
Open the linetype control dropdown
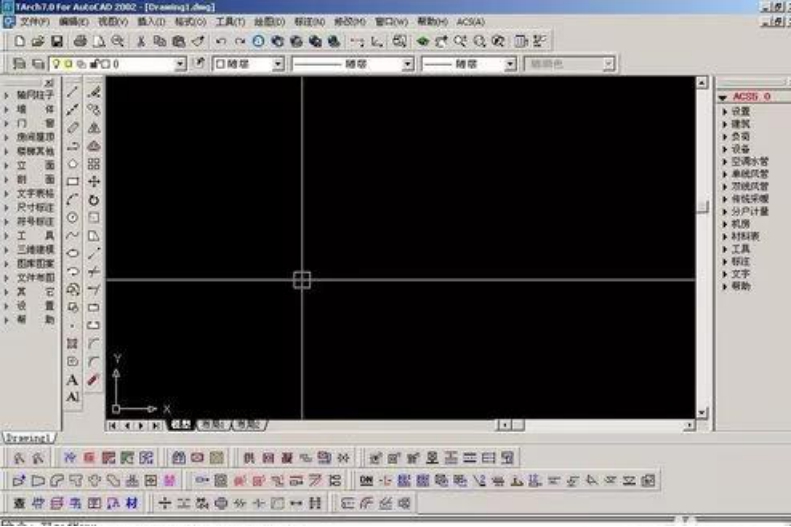point(408,64)
